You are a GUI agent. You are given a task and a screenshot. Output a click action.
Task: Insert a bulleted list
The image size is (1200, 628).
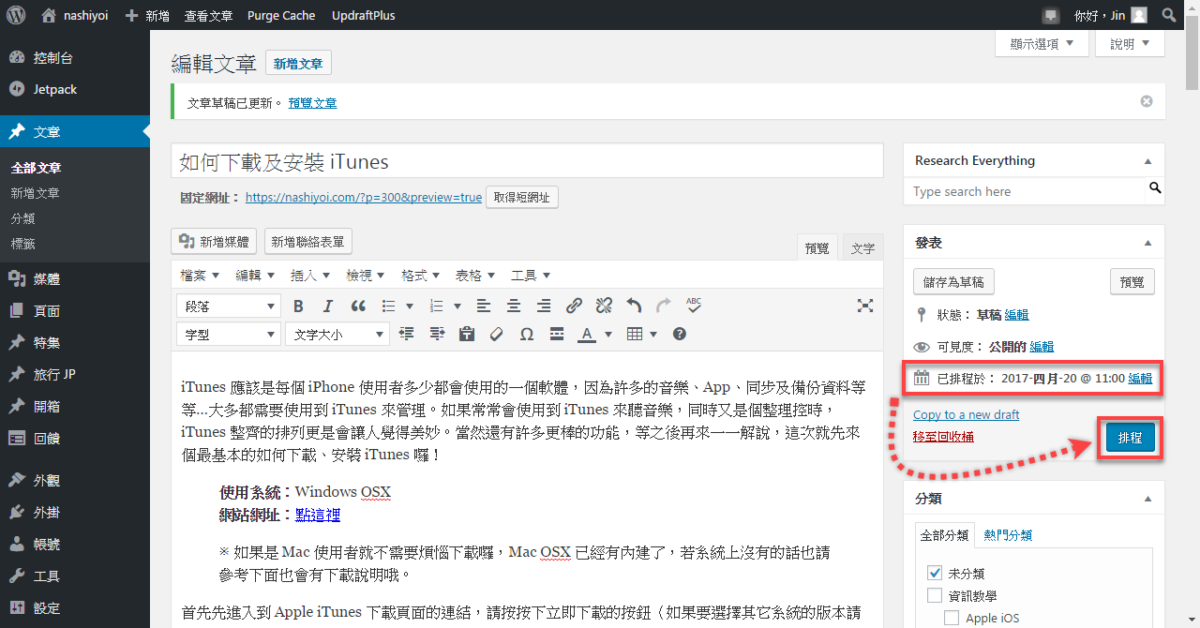tap(387, 306)
